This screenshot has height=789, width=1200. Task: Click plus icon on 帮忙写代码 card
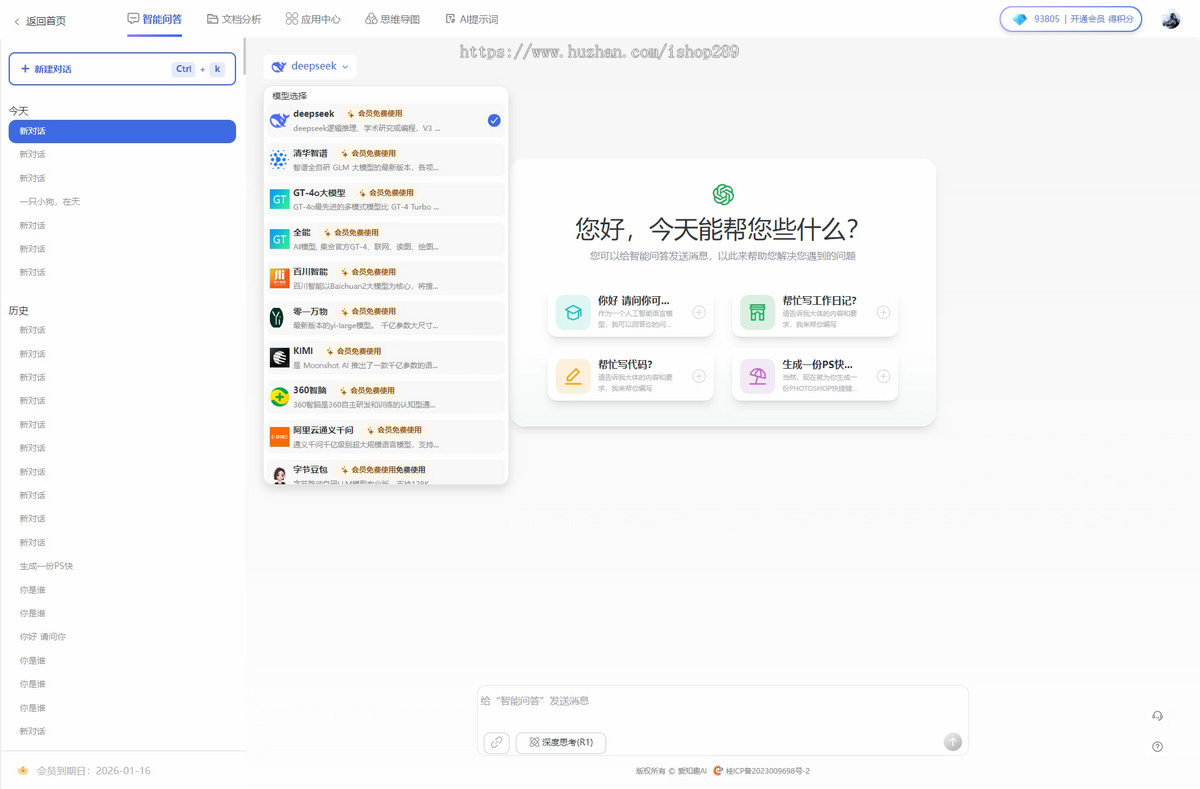pyautogui.click(x=698, y=376)
